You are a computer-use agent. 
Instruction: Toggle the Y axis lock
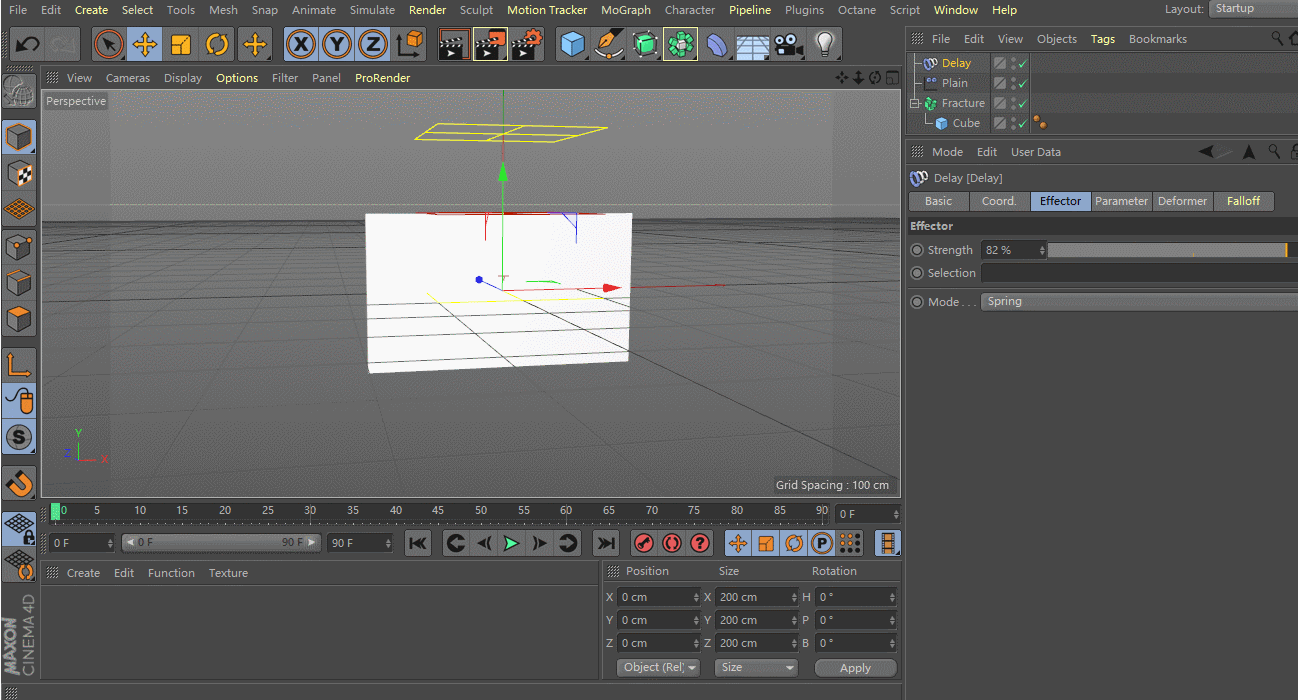coord(337,45)
